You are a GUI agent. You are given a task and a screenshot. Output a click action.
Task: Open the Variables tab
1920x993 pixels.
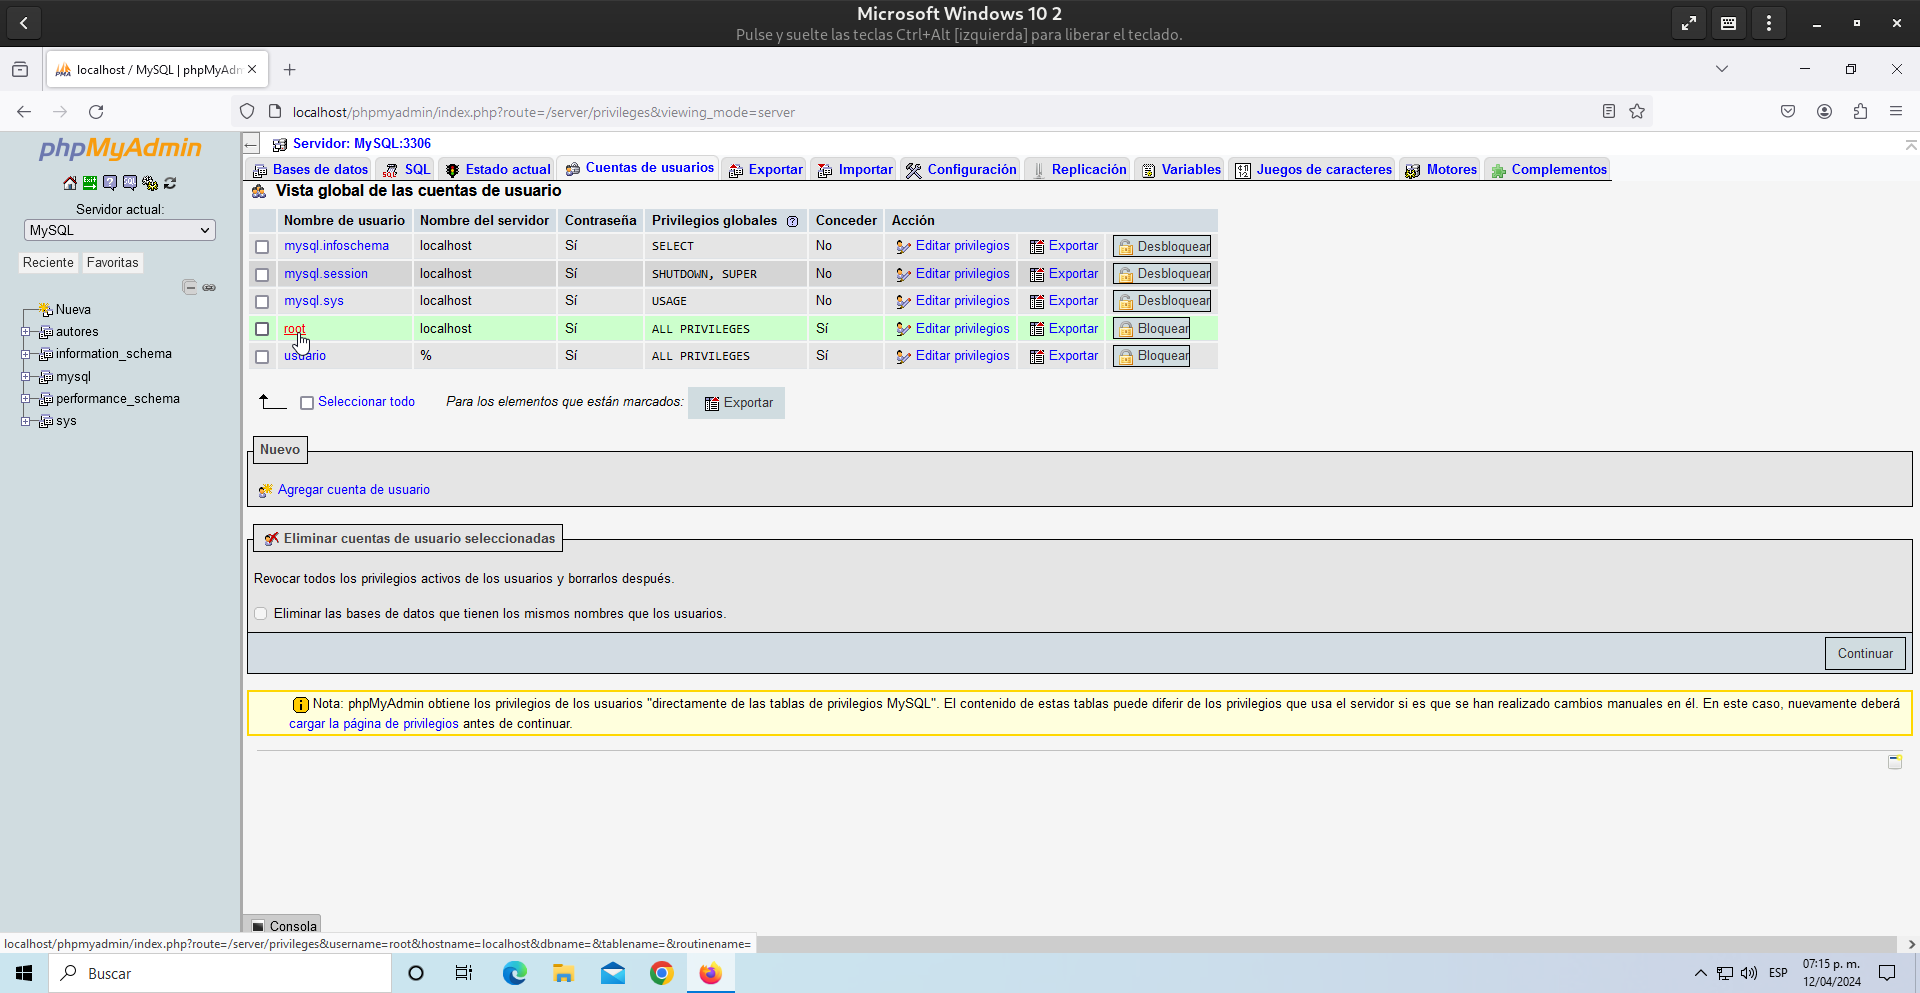[1181, 169]
